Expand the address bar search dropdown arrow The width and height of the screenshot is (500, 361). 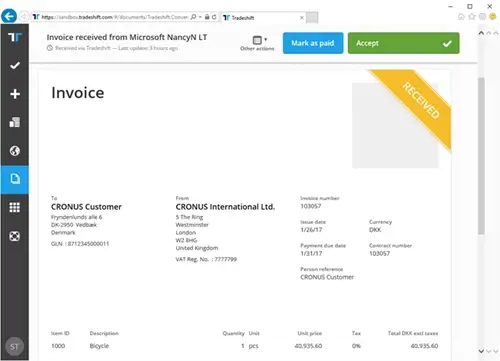pos(200,17)
